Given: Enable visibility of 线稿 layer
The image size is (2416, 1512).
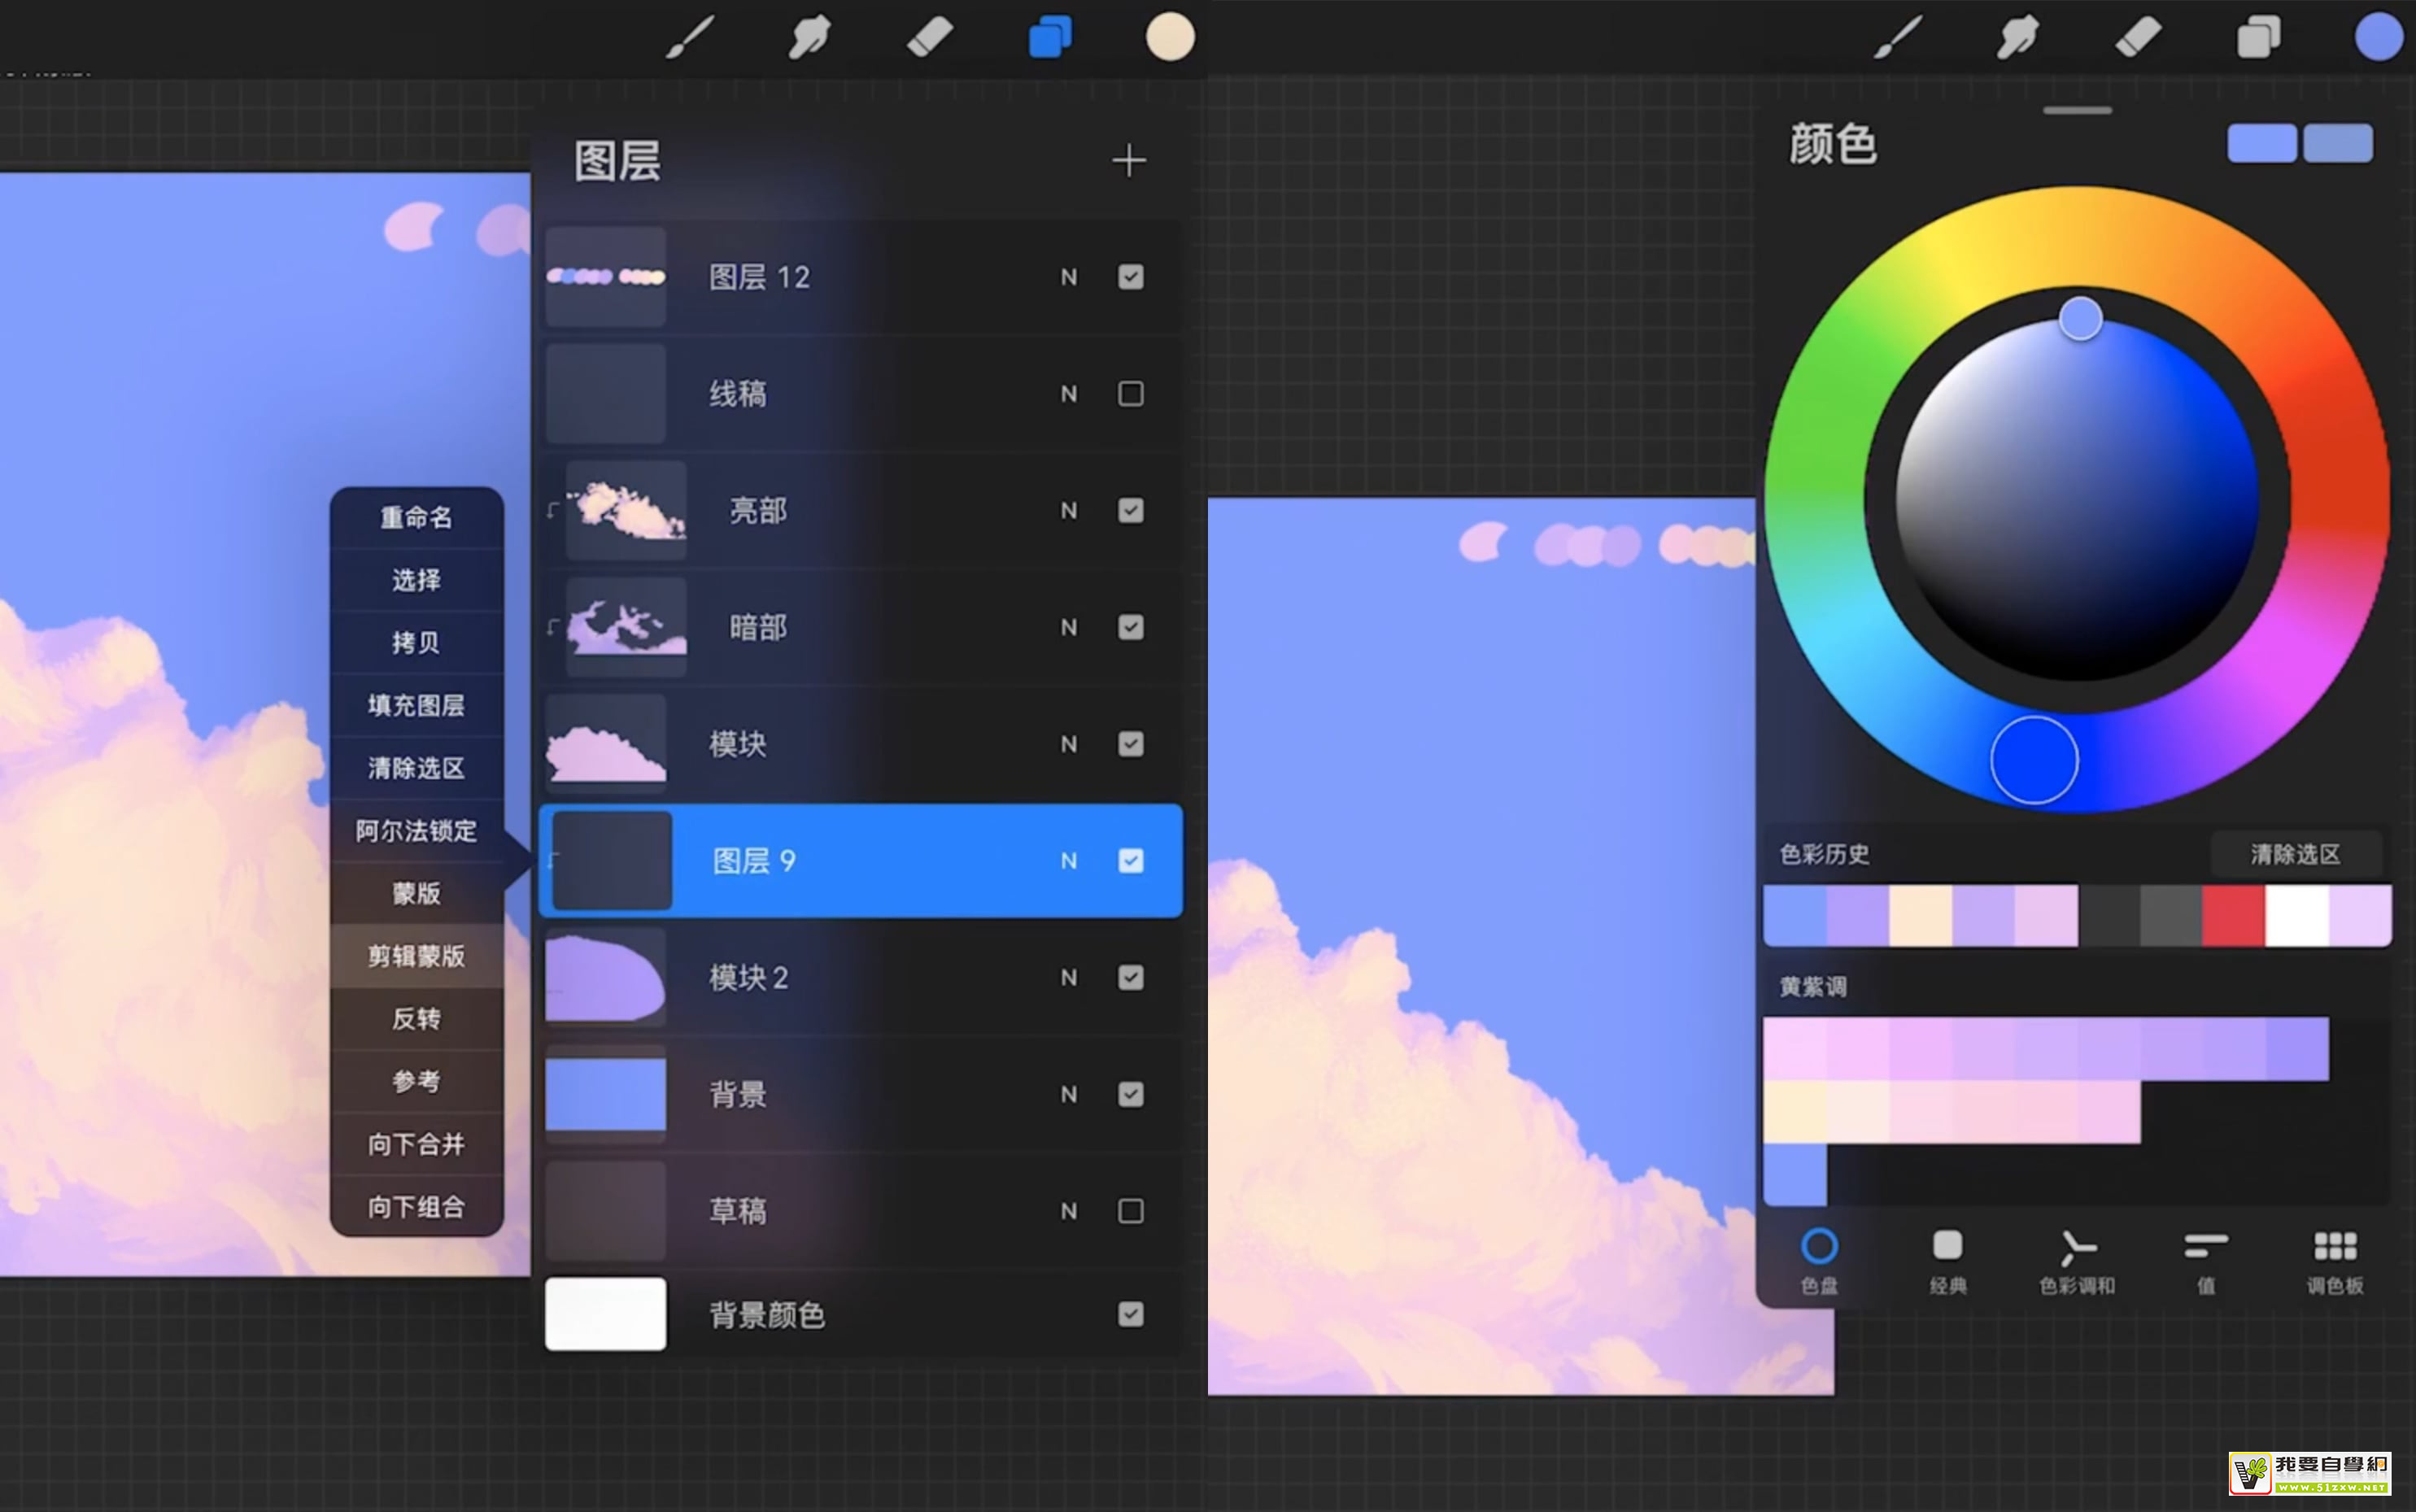Looking at the screenshot, I should [1130, 394].
